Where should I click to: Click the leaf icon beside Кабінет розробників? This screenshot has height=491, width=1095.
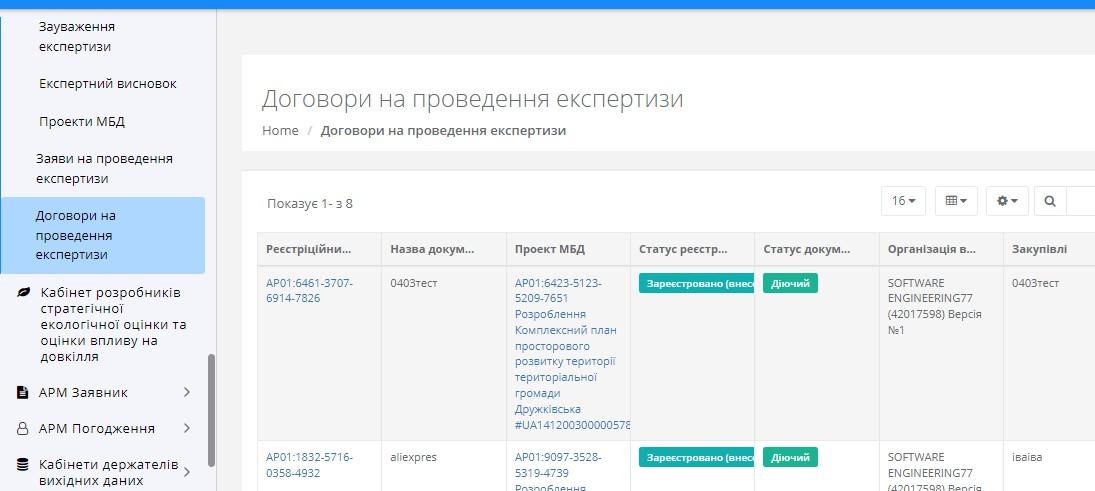coord(24,292)
